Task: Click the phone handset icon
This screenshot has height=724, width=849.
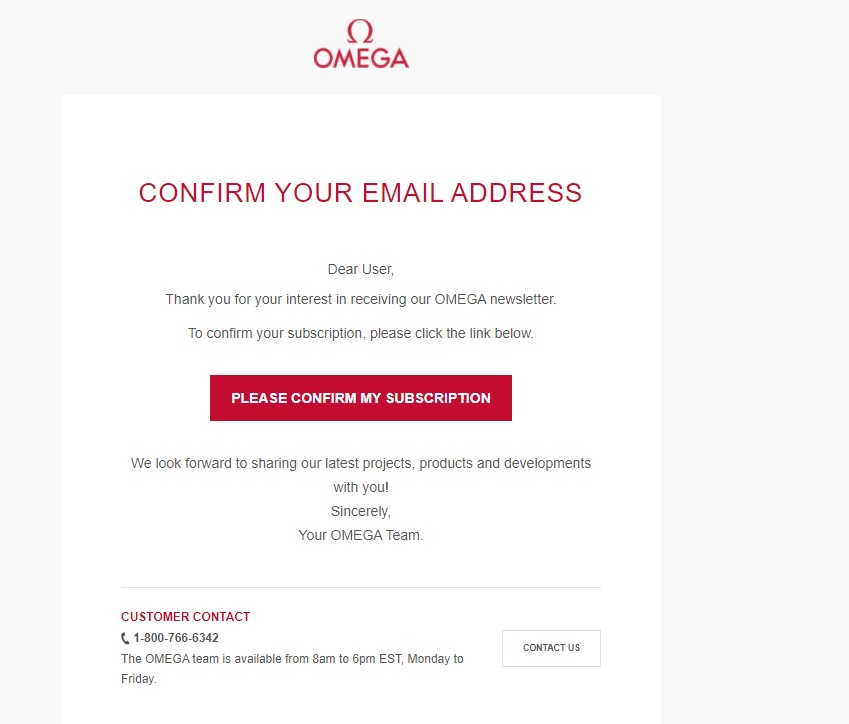Action: click(125, 638)
